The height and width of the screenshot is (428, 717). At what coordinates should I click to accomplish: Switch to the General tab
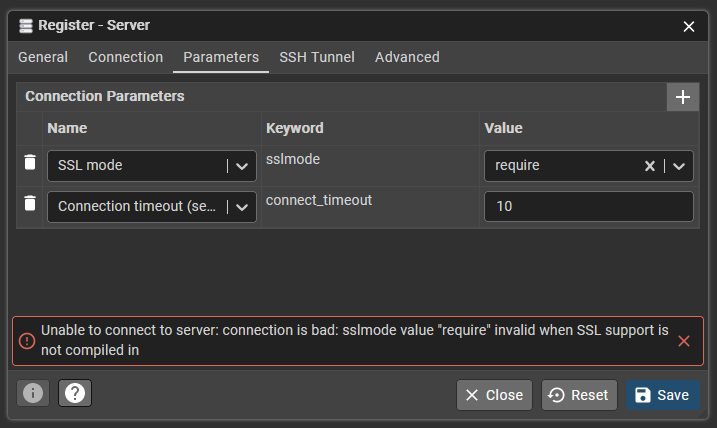tap(43, 57)
